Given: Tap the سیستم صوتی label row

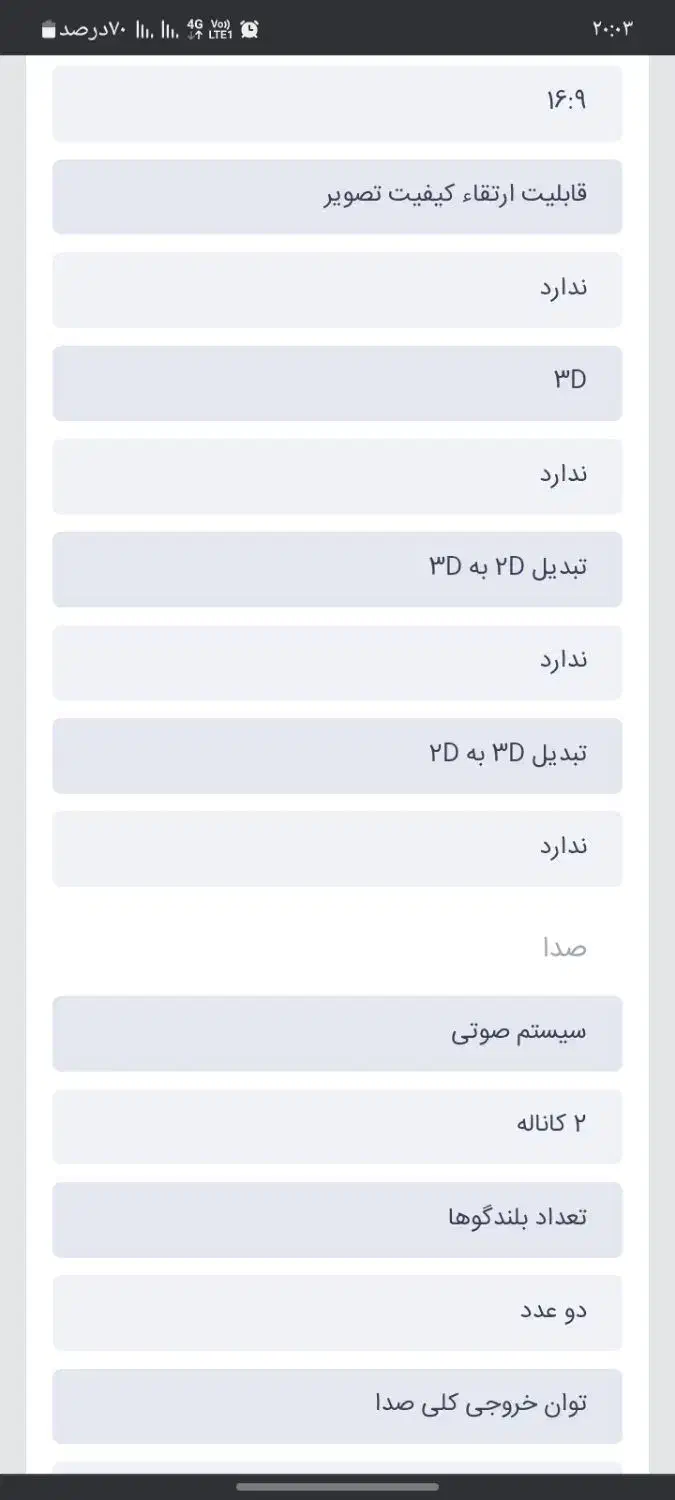Looking at the screenshot, I should tap(337, 1033).
